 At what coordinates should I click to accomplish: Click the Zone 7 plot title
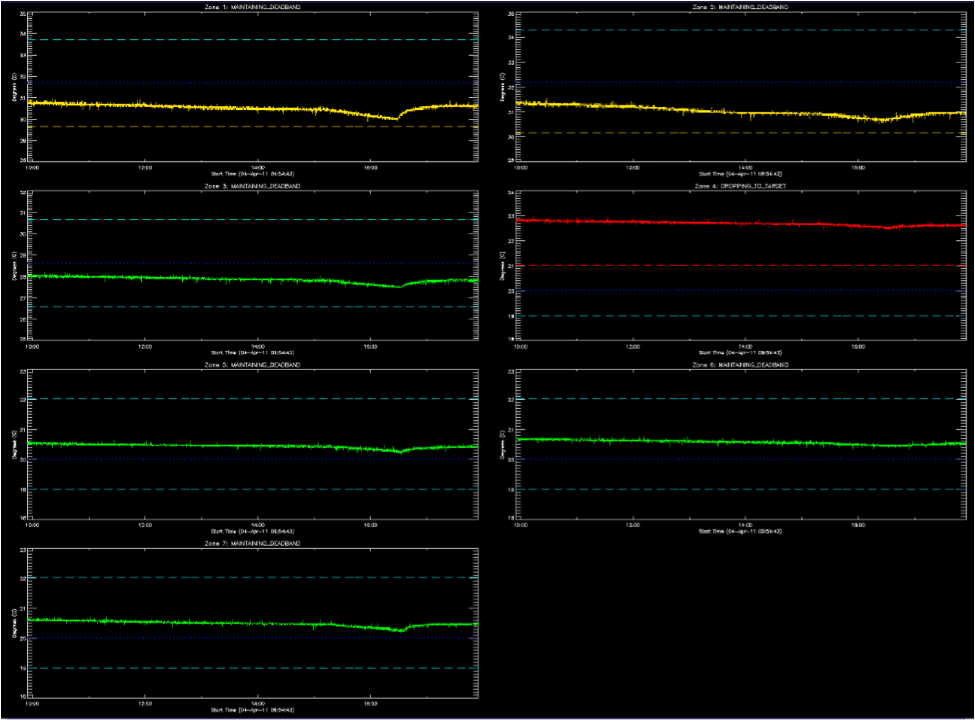(x=253, y=543)
